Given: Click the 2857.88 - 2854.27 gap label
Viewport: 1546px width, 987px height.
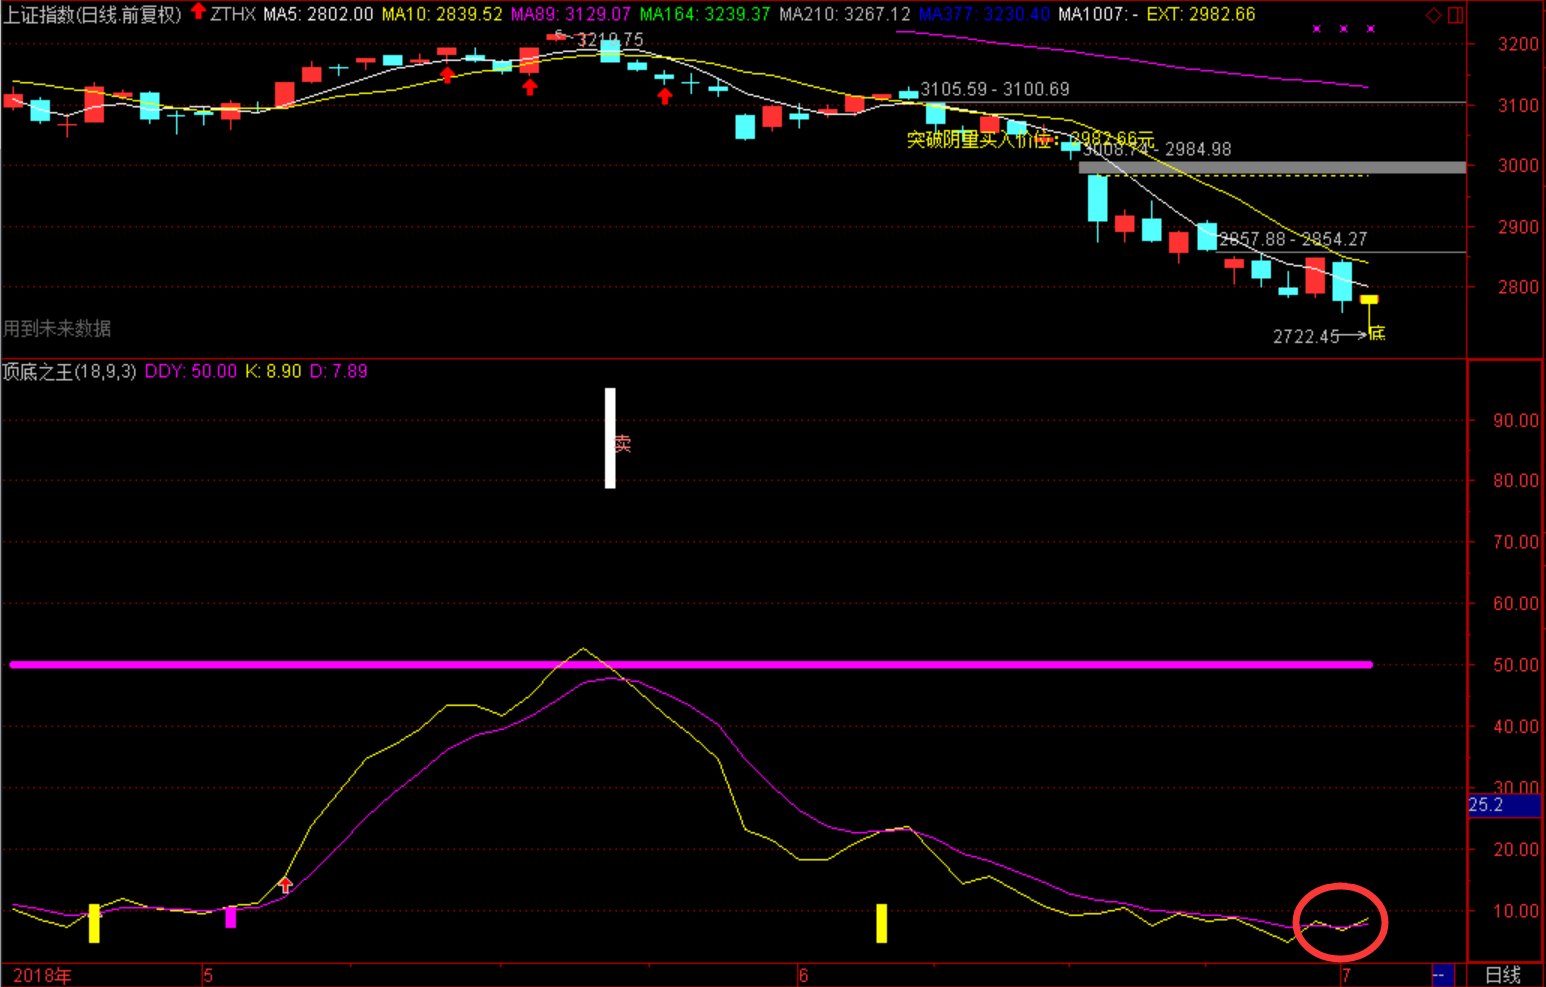Looking at the screenshot, I should click(x=1293, y=239).
